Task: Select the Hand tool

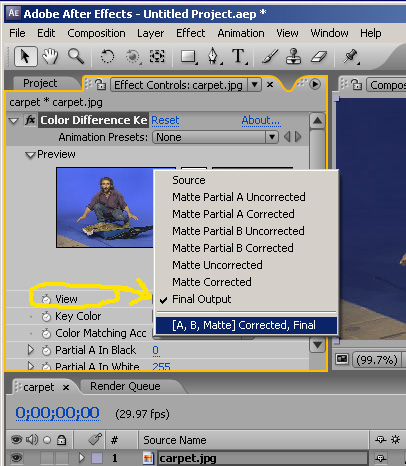Action: tap(50, 56)
